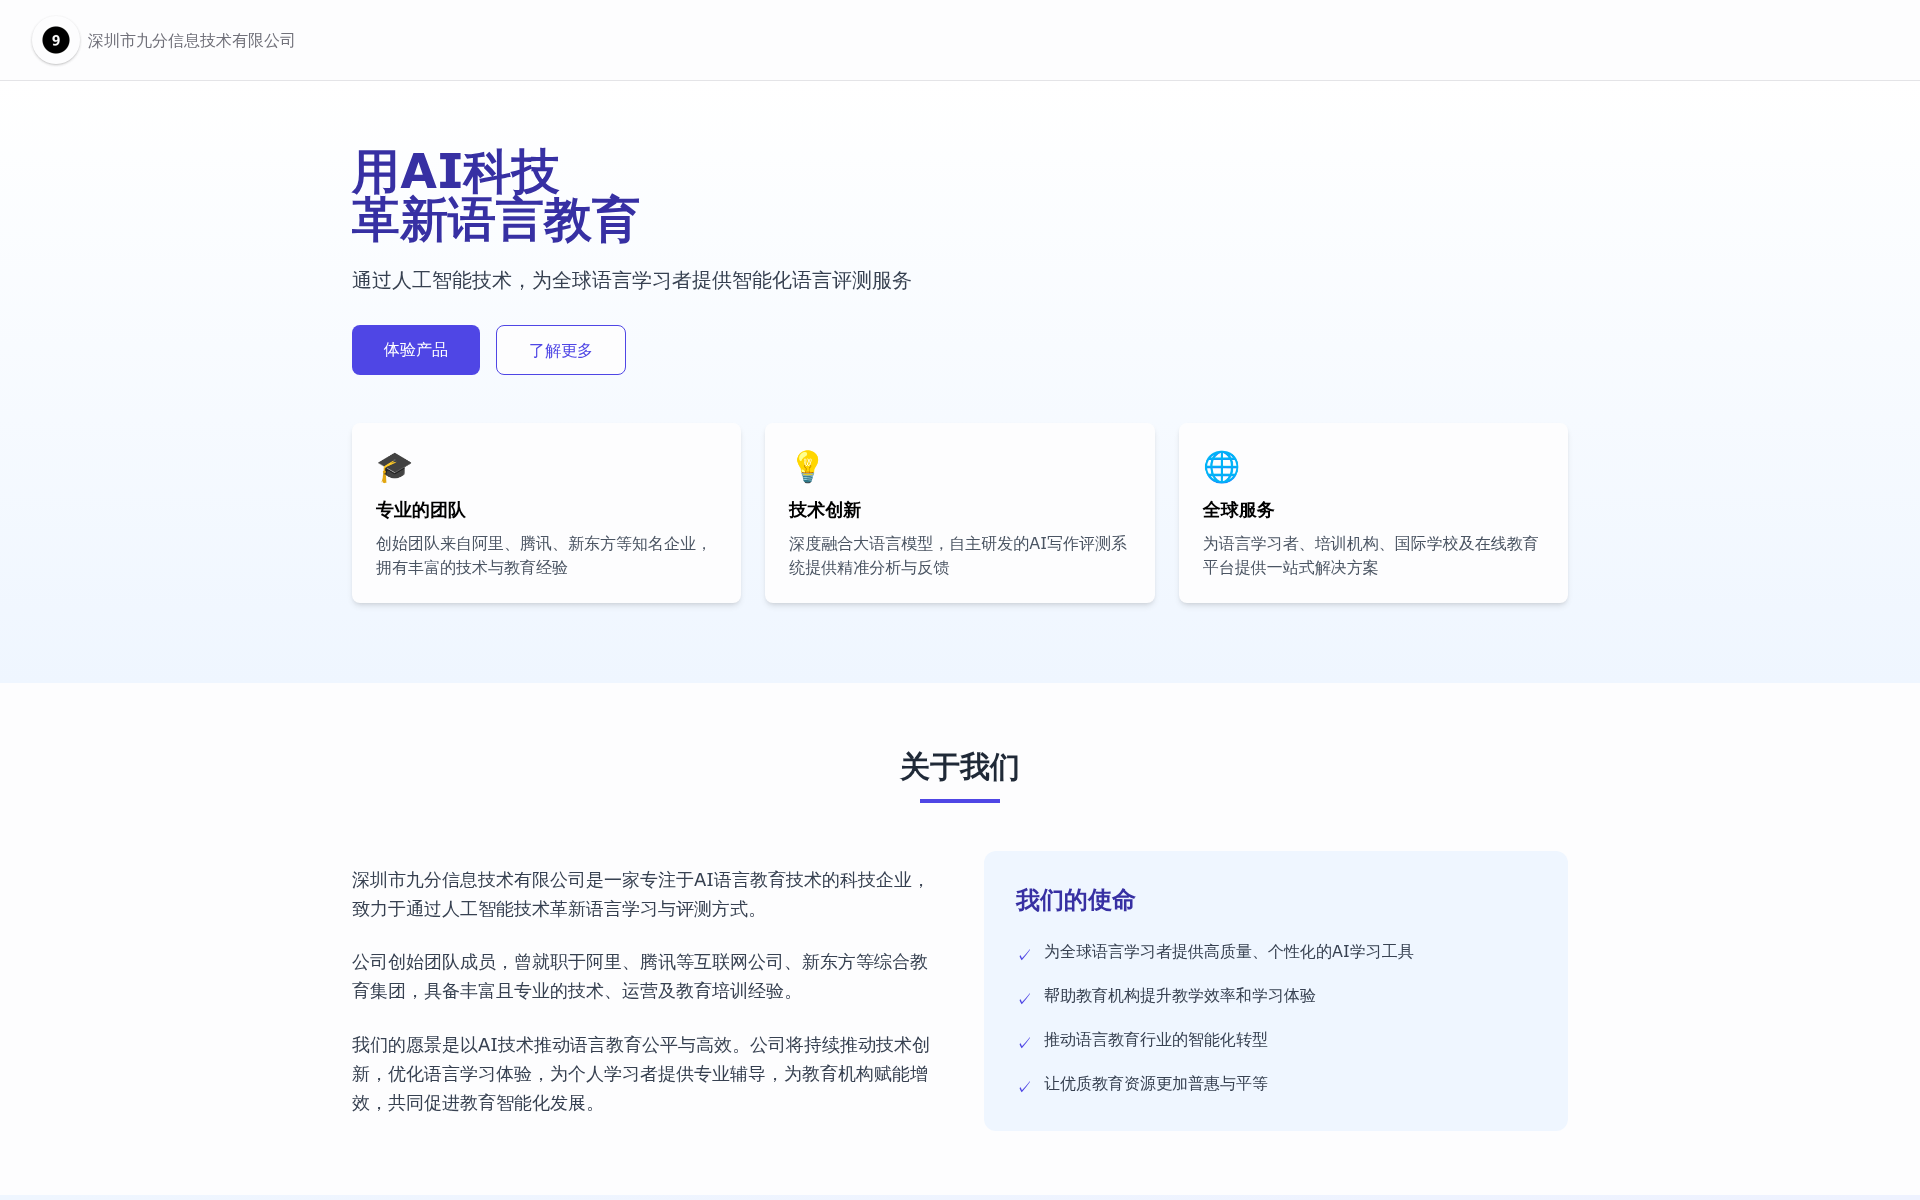Click checkmark beside 推动语言教育行业的智能化转型
The width and height of the screenshot is (1920, 1200).
point(1024,1042)
